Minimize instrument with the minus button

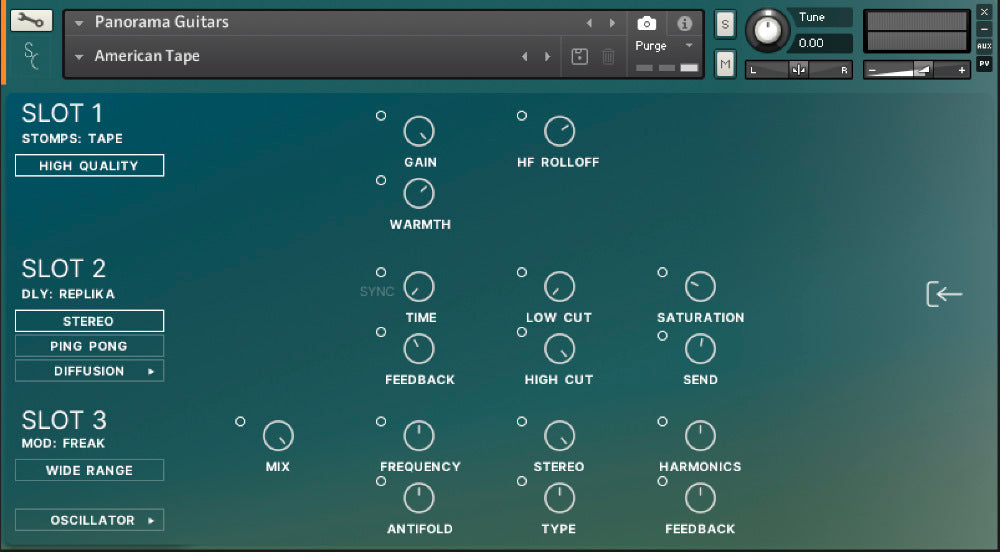pos(984,29)
